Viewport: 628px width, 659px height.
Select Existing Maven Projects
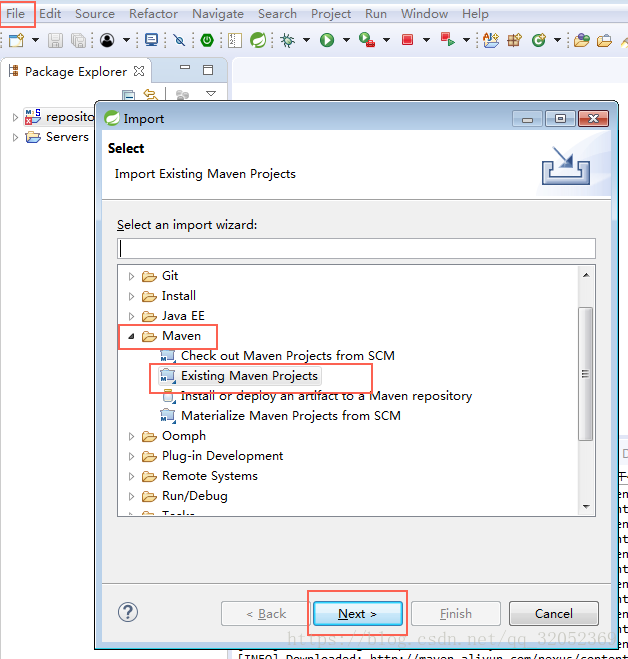pyautogui.click(x=249, y=376)
